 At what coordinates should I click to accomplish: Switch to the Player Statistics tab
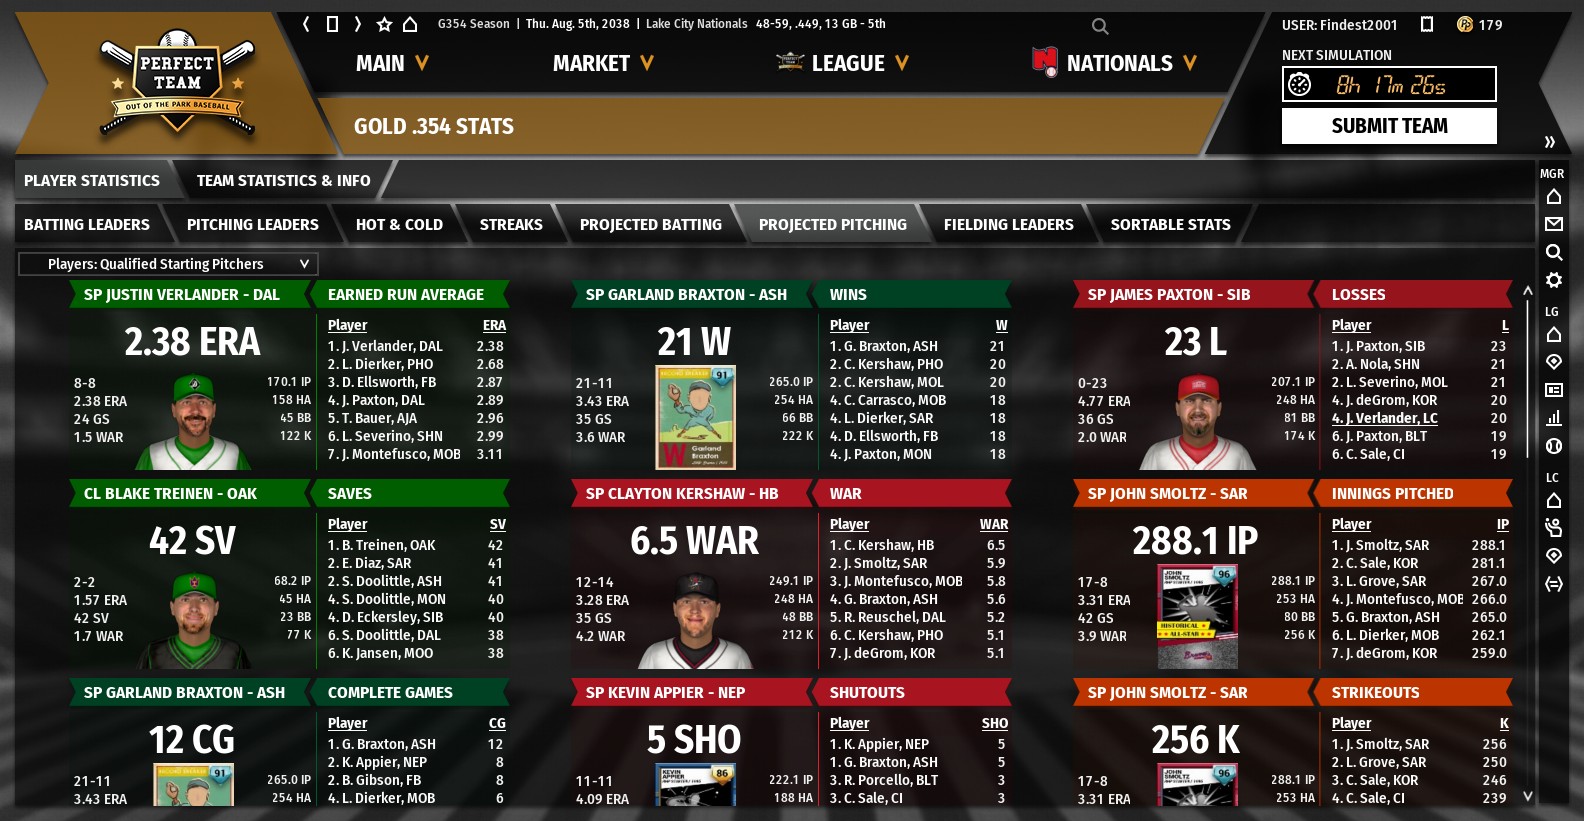point(92,181)
